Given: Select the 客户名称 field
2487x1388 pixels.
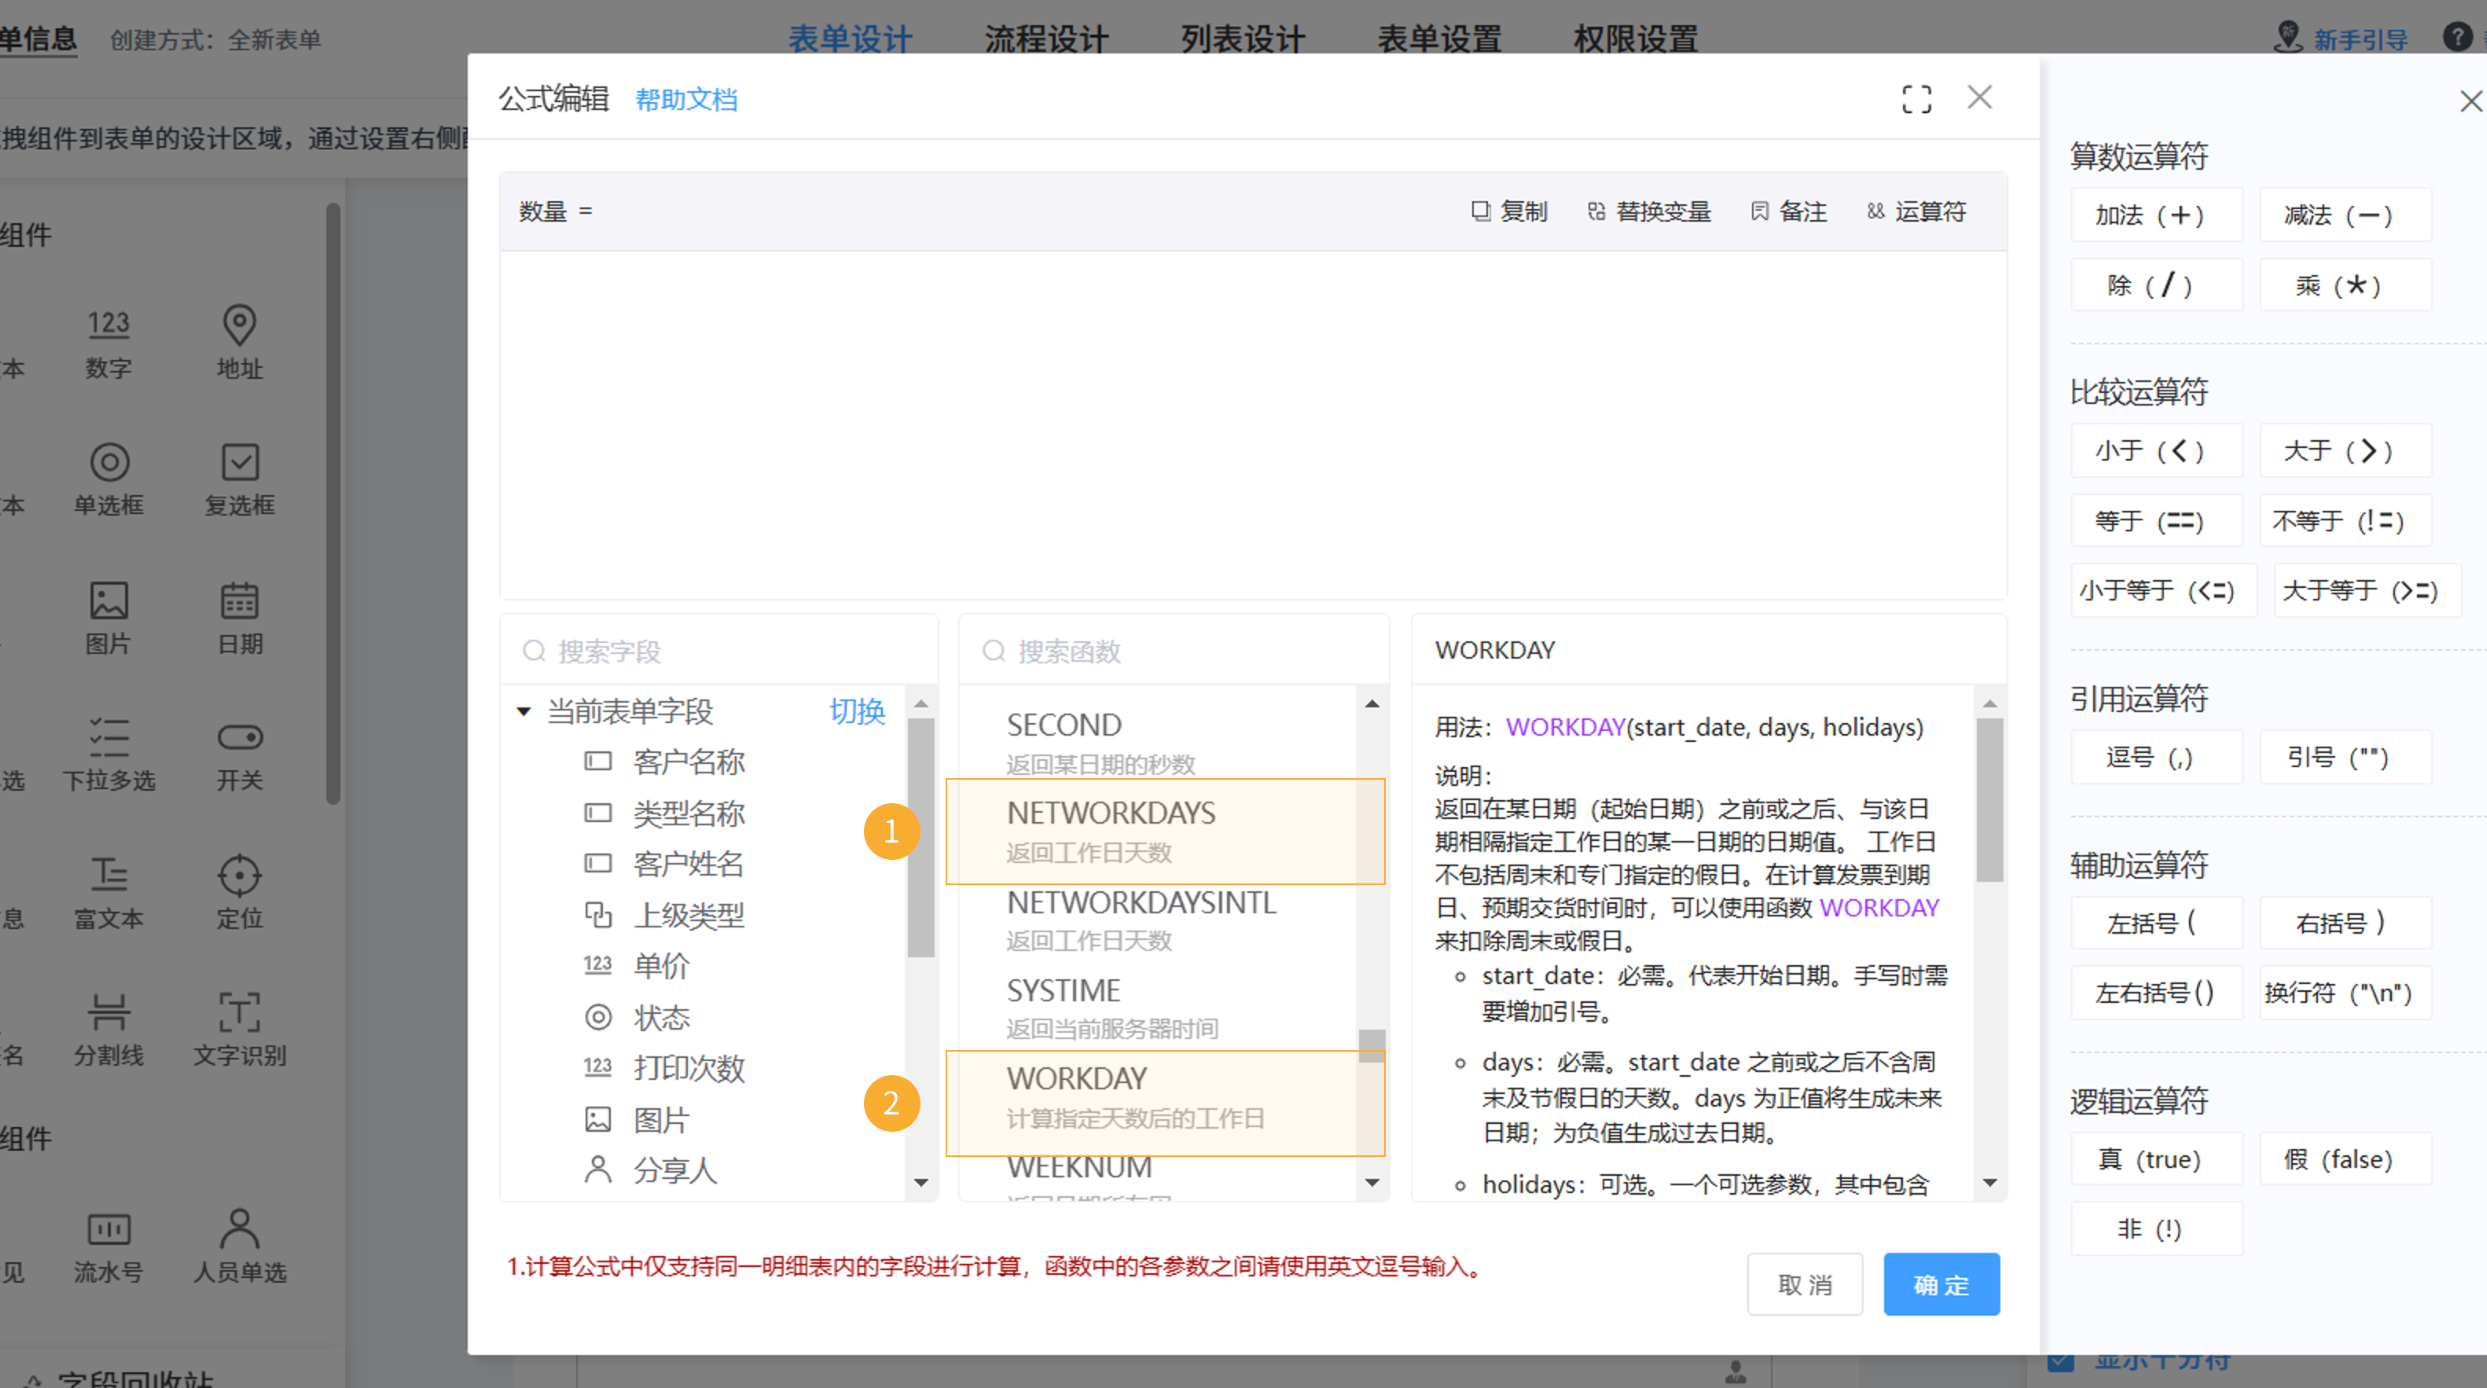Looking at the screenshot, I should pos(688,762).
